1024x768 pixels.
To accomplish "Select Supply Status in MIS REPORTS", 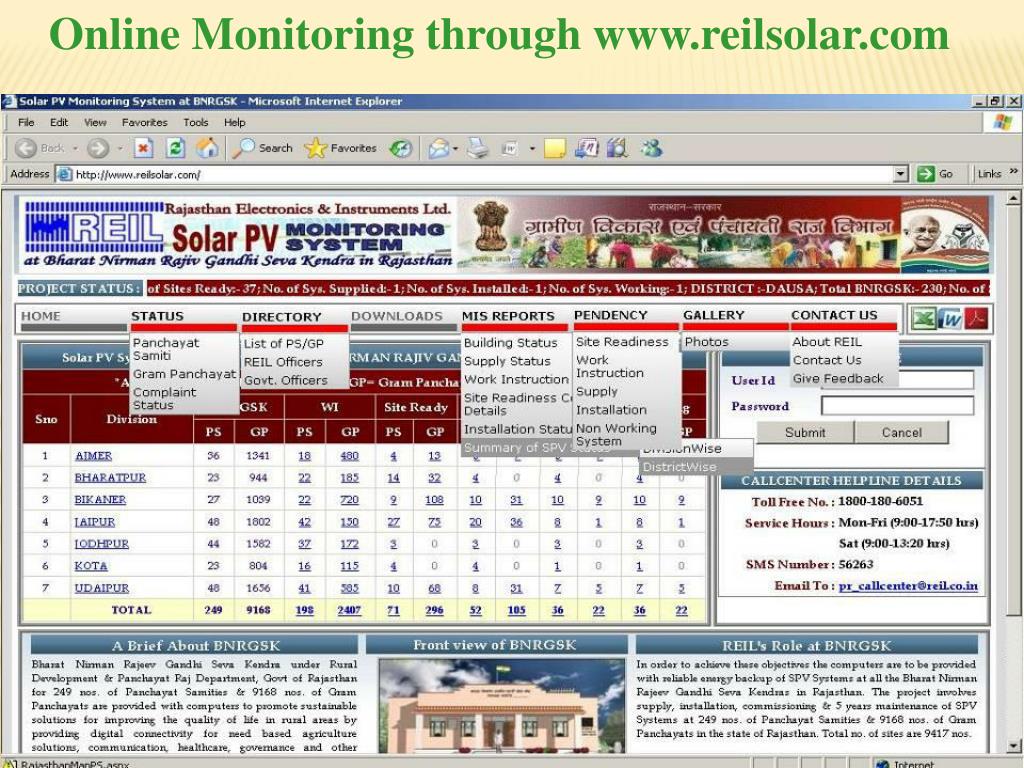I will (507, 361).
